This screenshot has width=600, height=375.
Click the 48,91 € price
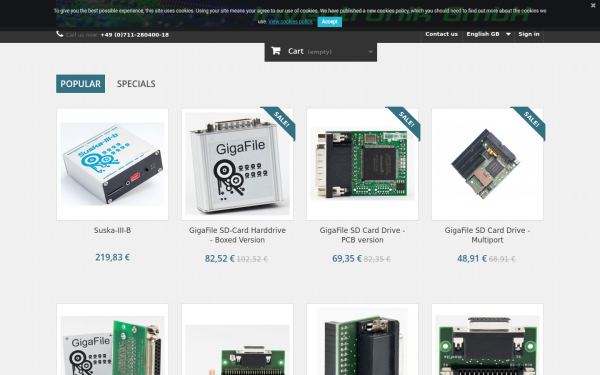click(472, 259)
